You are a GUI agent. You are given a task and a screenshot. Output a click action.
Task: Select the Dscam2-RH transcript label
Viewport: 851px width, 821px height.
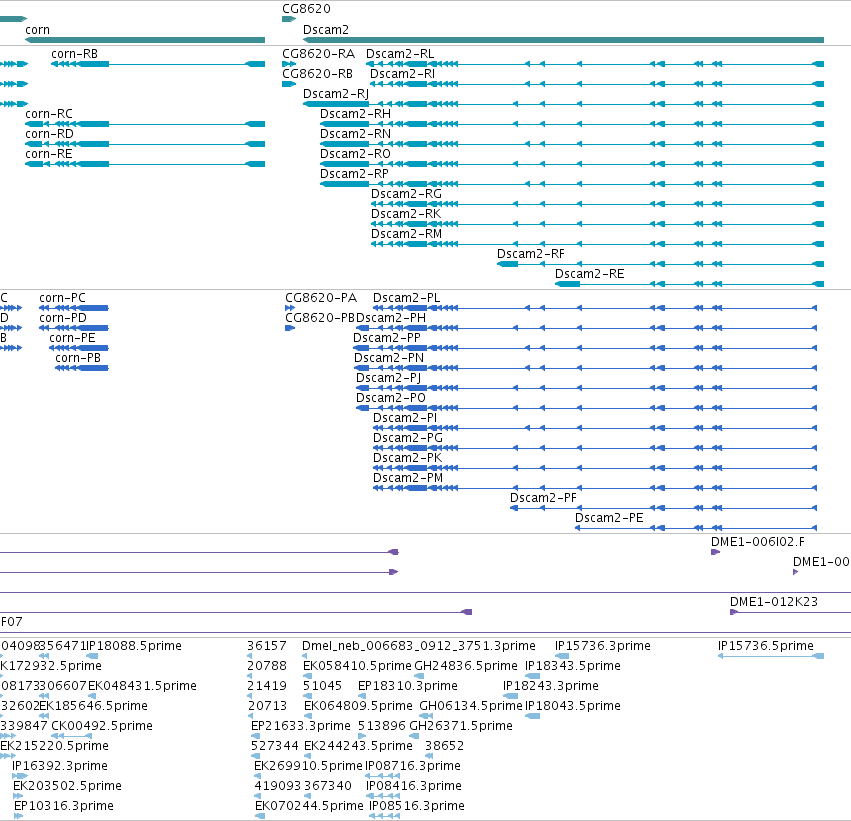pyautogui.click(x=355, y=114)
